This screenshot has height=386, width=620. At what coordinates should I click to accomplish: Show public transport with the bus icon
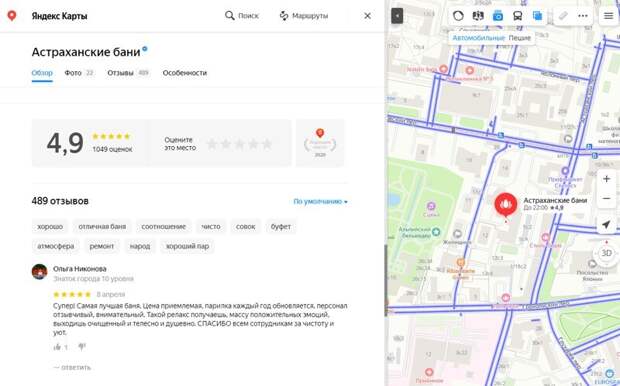pyautogui.click(x=518, y=16)
